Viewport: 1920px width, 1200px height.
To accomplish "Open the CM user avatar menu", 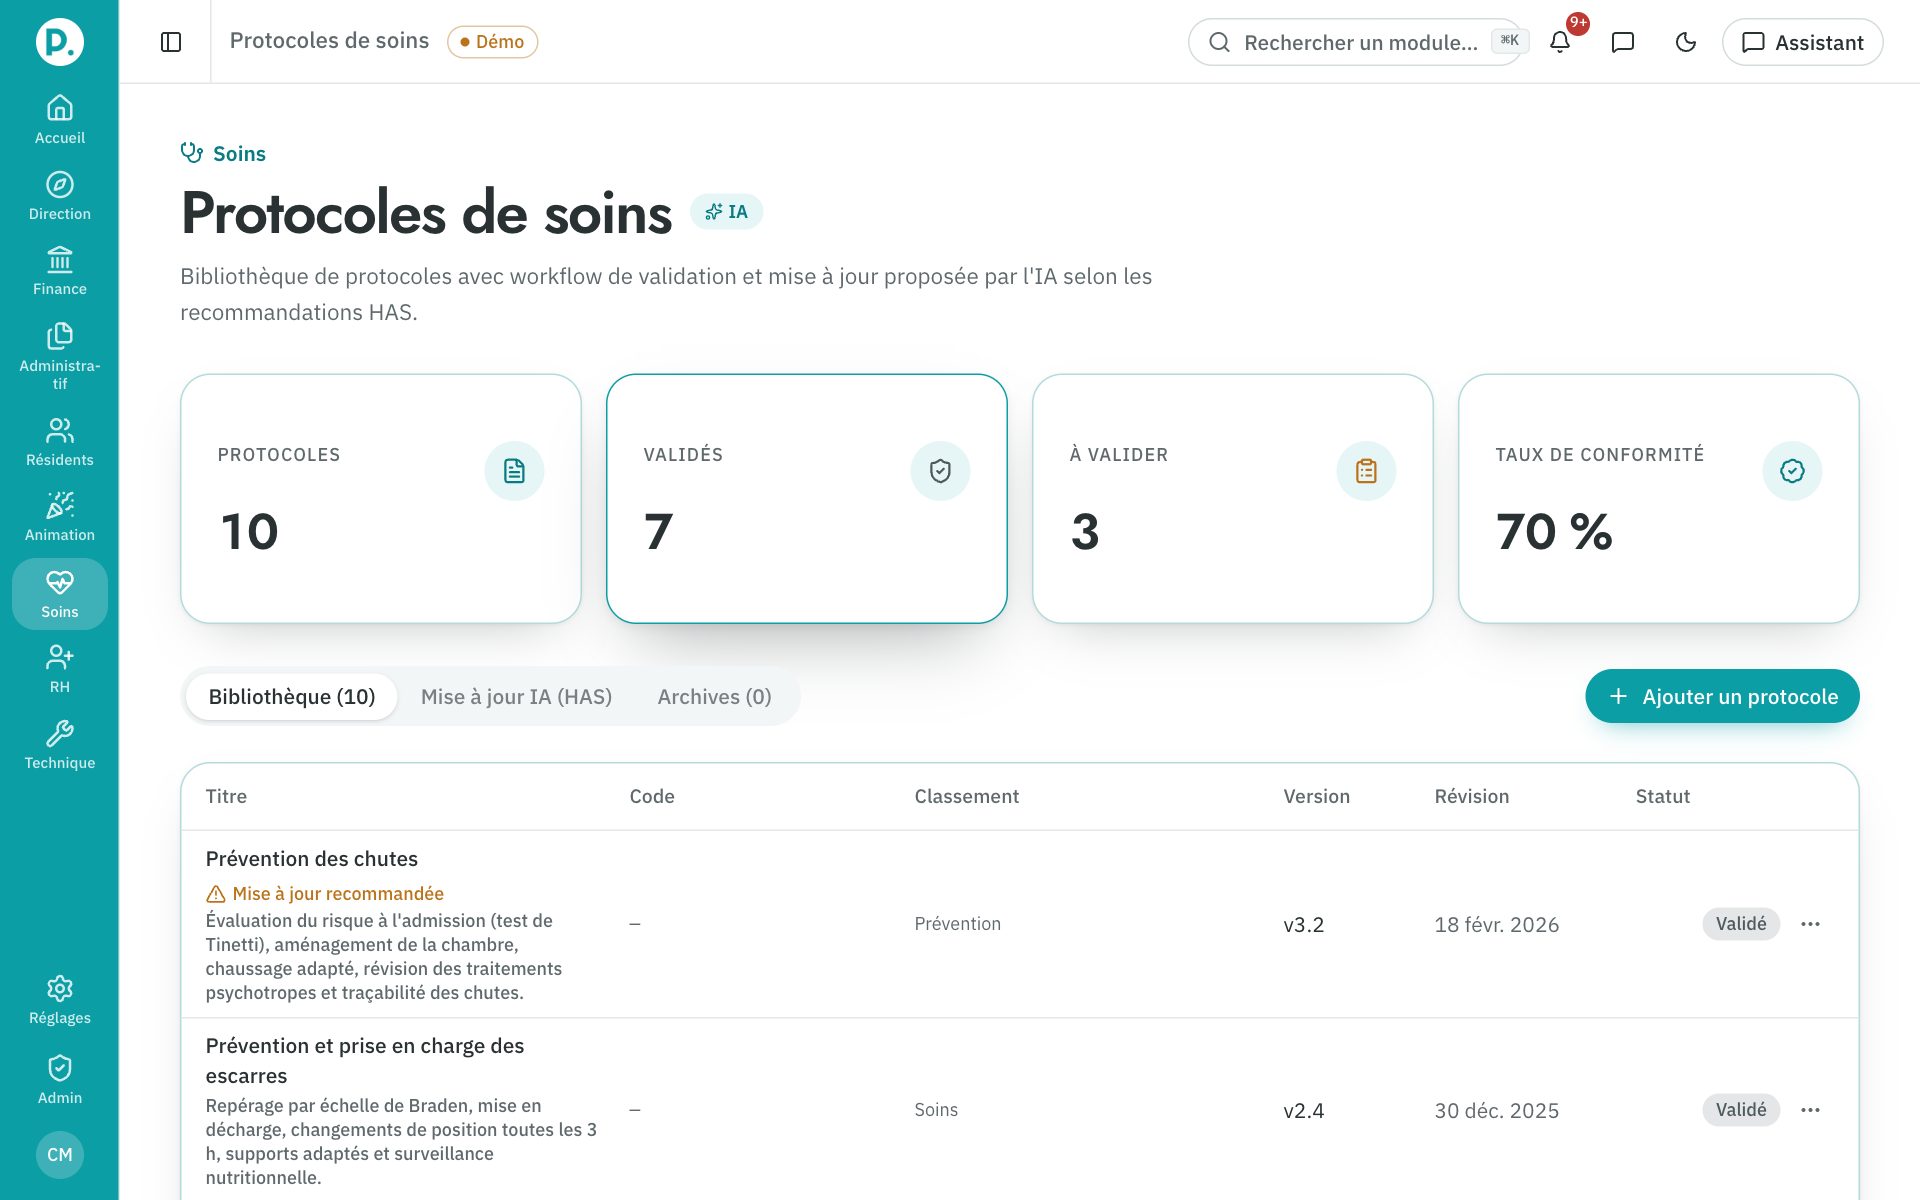I will click(59, 1155).
